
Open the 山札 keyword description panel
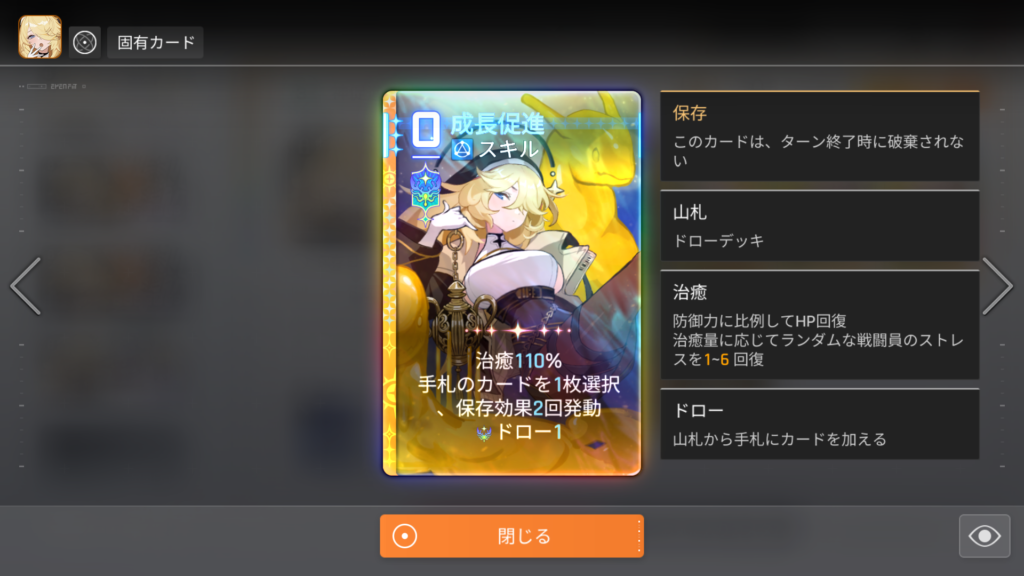(x=820, y=226)
